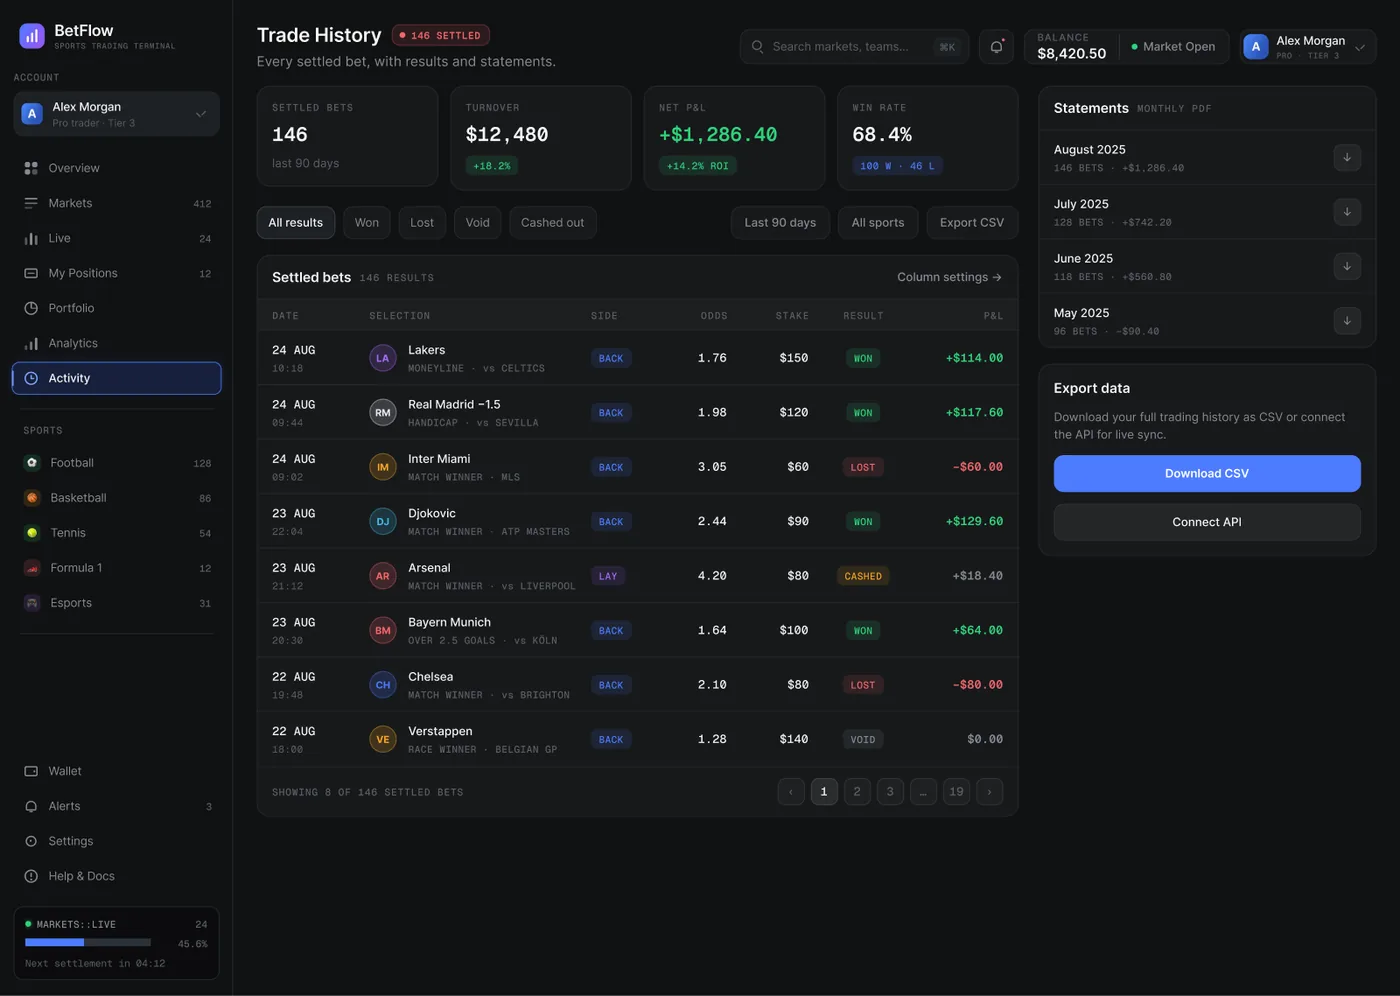This screenshot has height=996, width=1400.
Task: Open Settings in the sidebar
Action: [x=117, y=841]
